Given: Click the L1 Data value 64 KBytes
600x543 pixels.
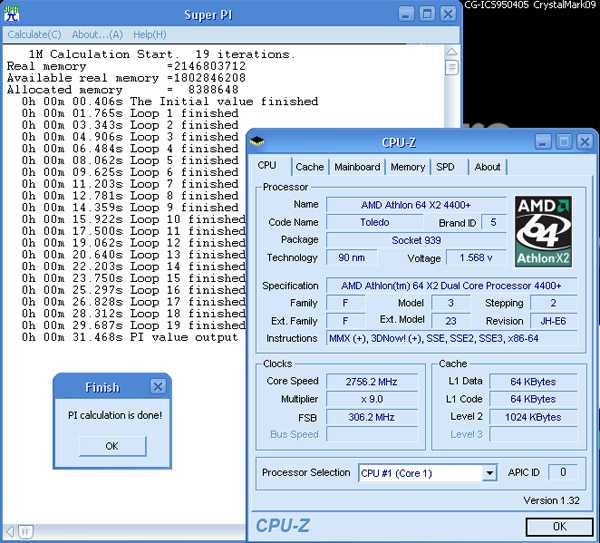Looking at the screenshot, I should 533,382.
